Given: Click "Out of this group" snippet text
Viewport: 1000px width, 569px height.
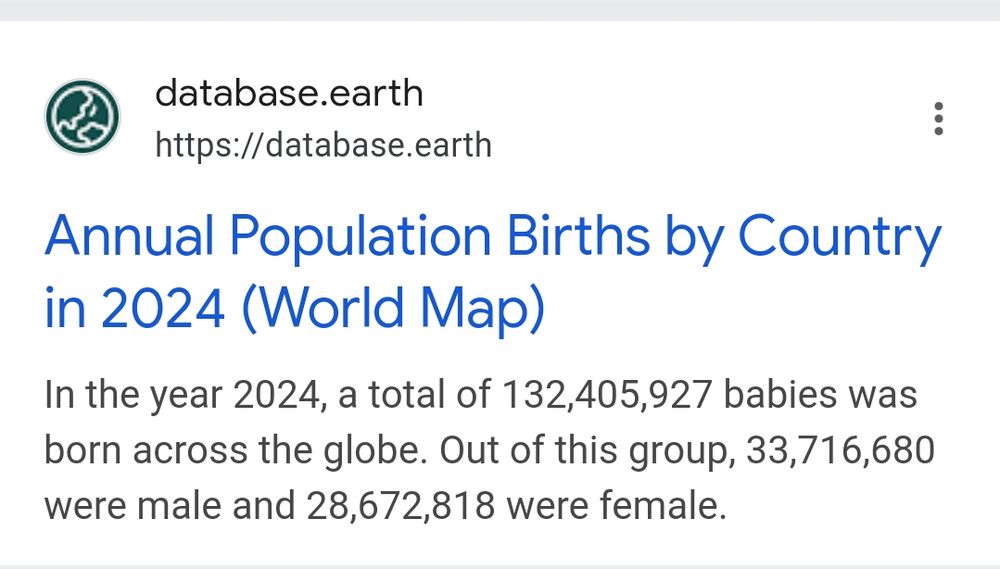Looking at the screenshot, I should click(584, 450).
